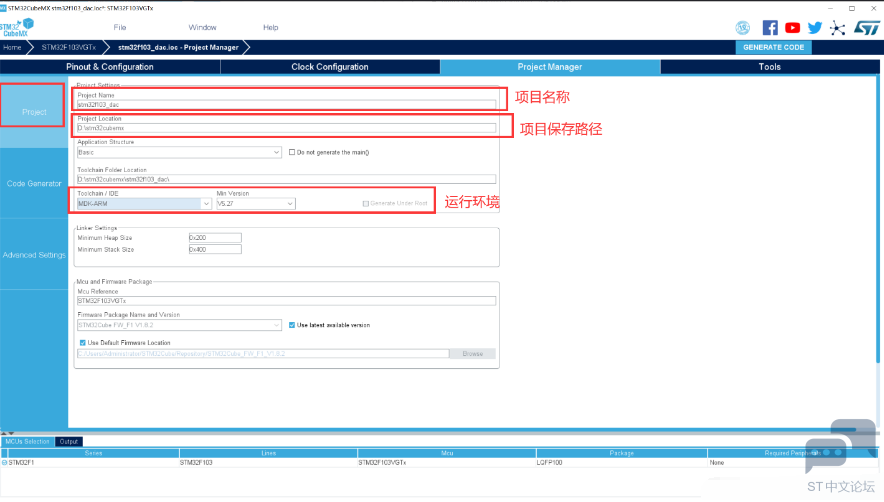
Task: Click the Mcu Reference field
Action: pos(286,301)
